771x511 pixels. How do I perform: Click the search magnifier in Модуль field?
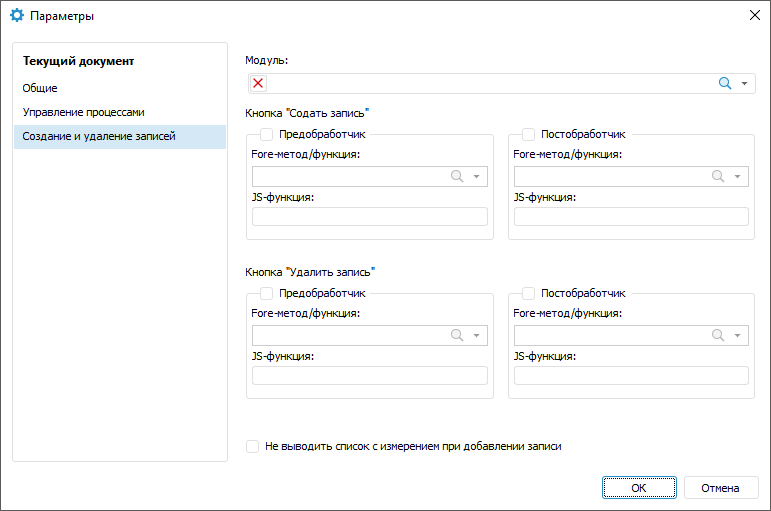pos(726,84)
